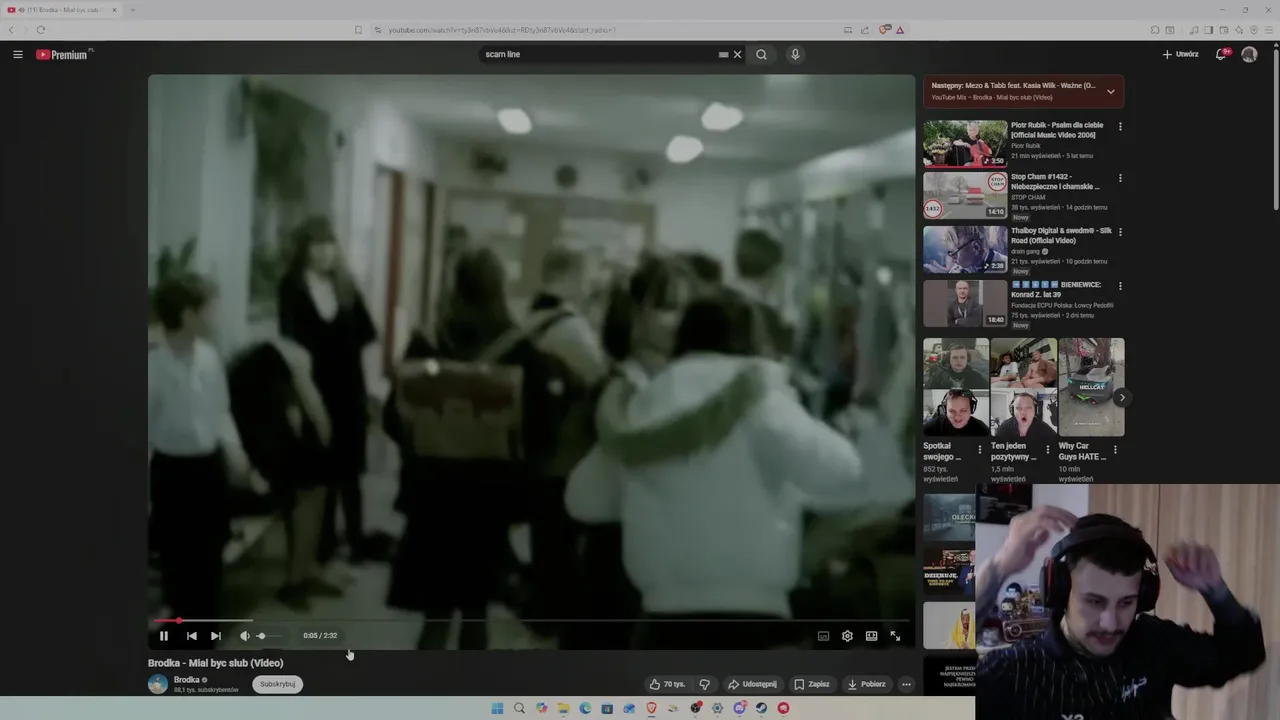Open the Brodka channel avatar
1280x720 pixels.
(x=158, y=684)
